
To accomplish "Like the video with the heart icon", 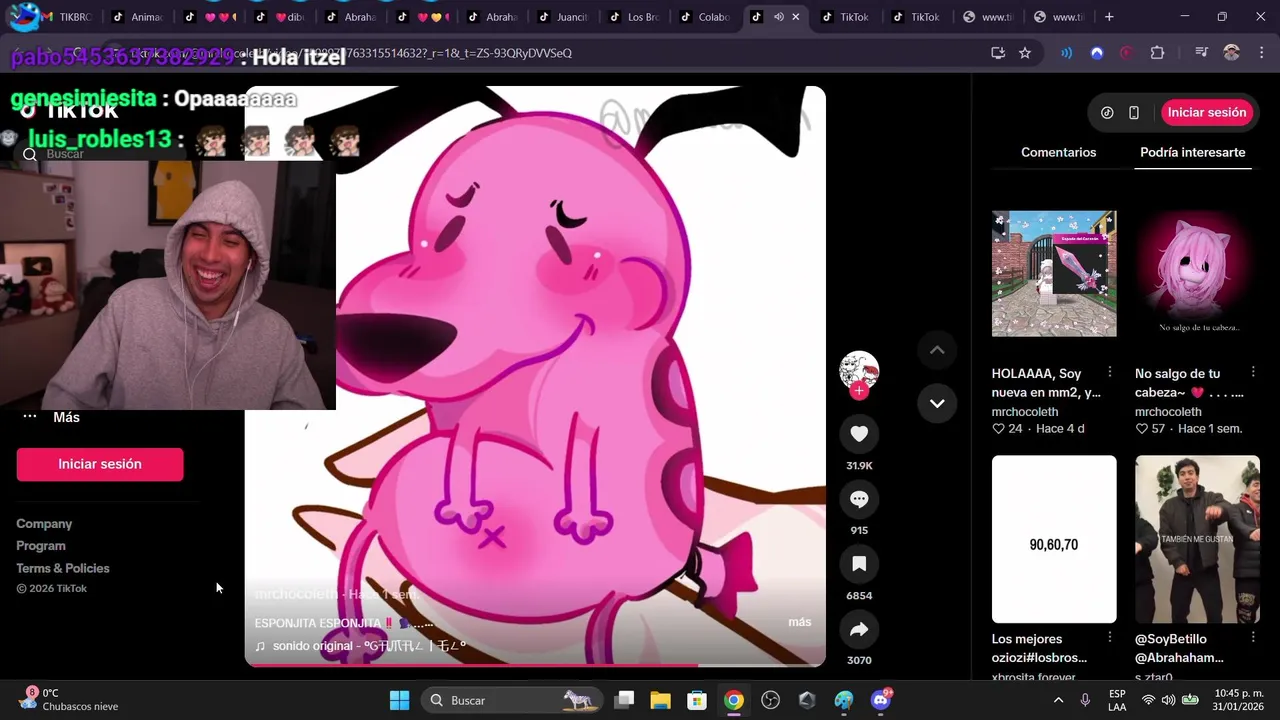I will click(x=859, y=434).
